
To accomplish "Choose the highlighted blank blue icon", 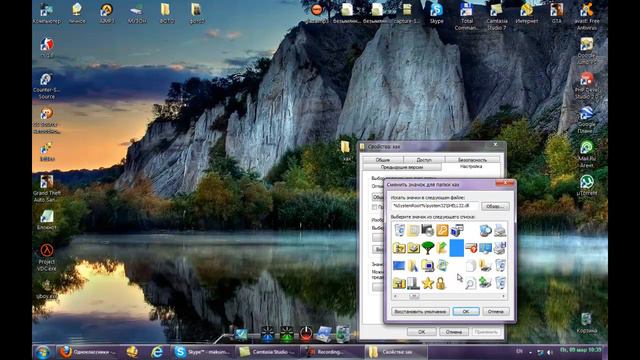I will pyautogui.click(x=456, y=248).
